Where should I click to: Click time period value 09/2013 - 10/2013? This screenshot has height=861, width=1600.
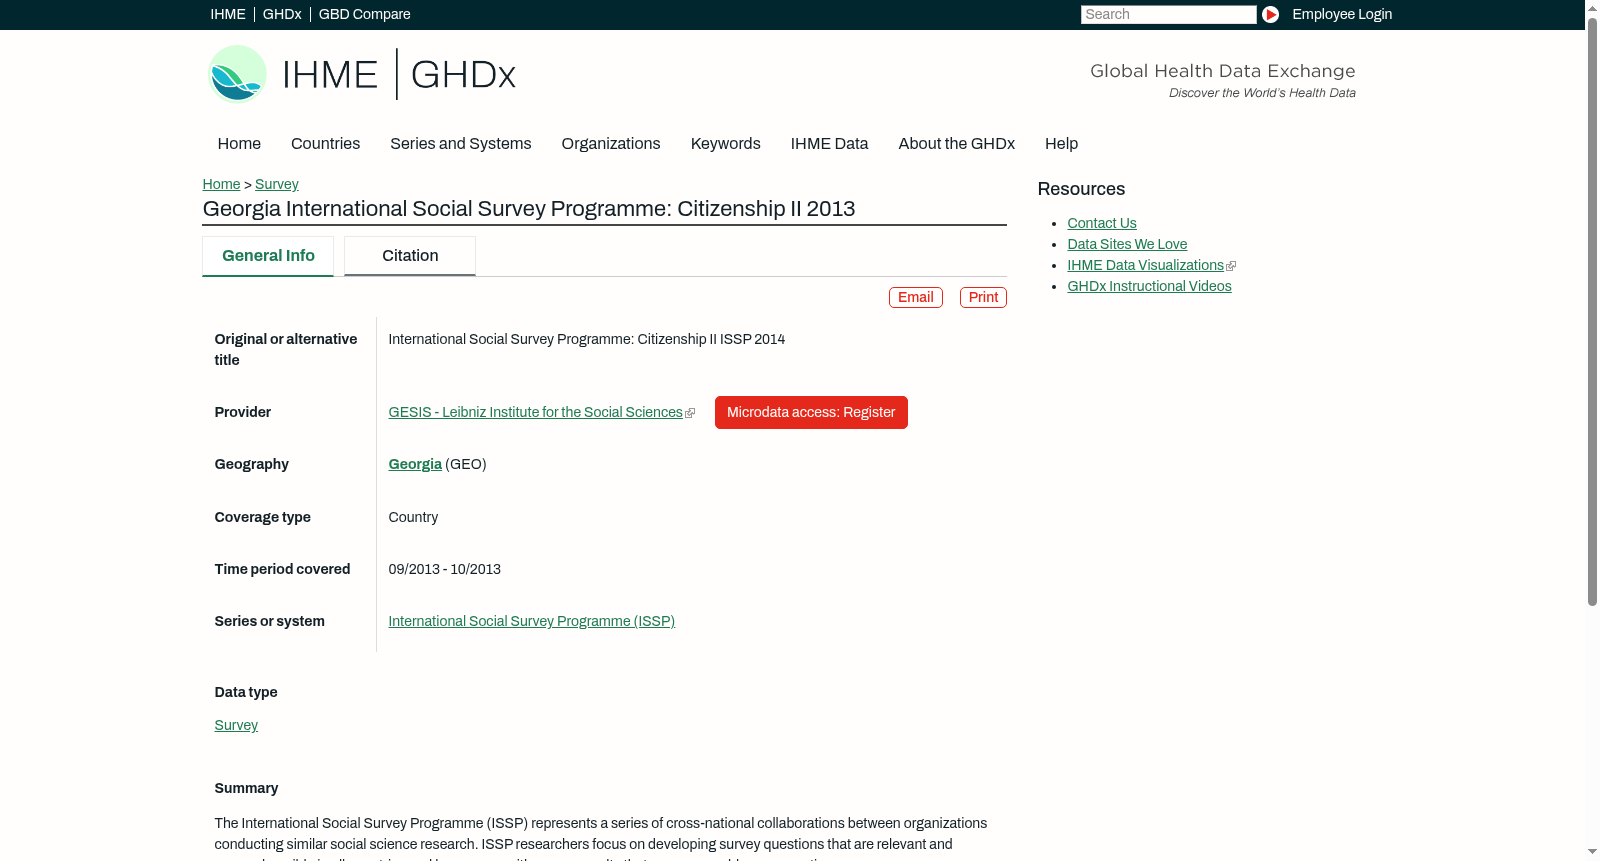444,569
